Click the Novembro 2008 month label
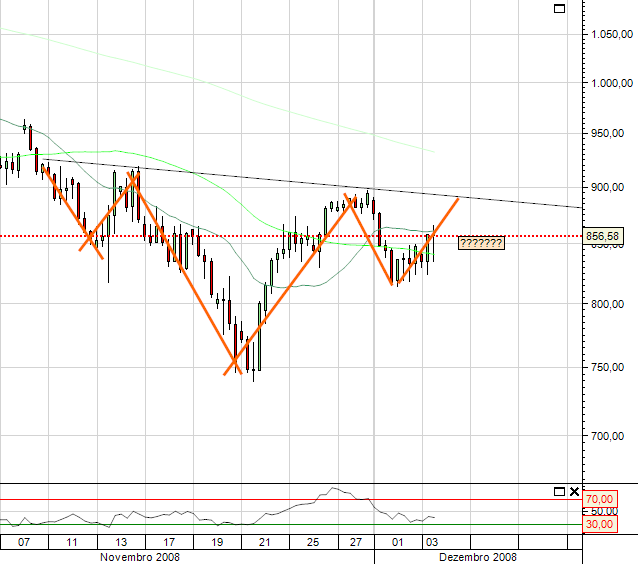 click(x=140, y=557)
